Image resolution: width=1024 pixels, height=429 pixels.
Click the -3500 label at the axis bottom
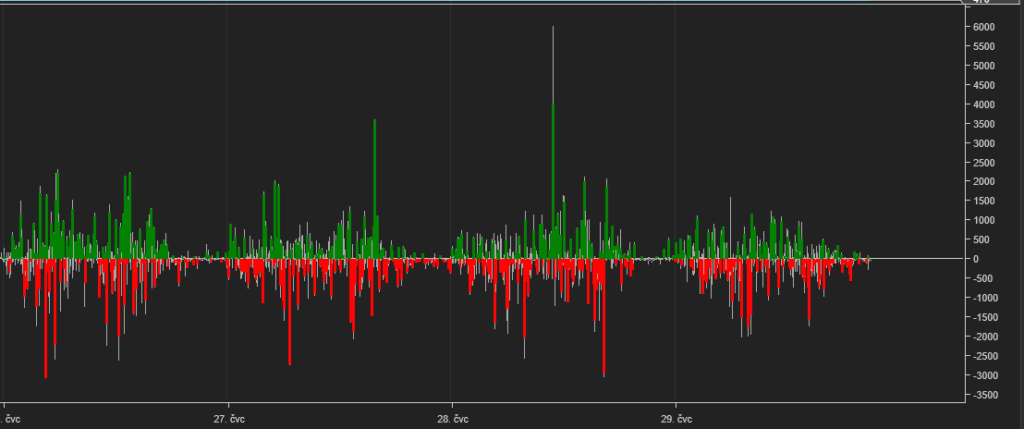pos(986,395)
